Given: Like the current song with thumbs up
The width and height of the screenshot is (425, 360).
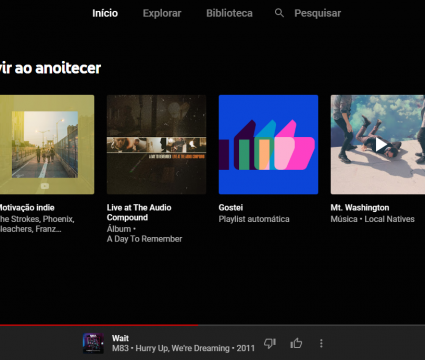Looking at the screenshot, I should coord(296,343).
